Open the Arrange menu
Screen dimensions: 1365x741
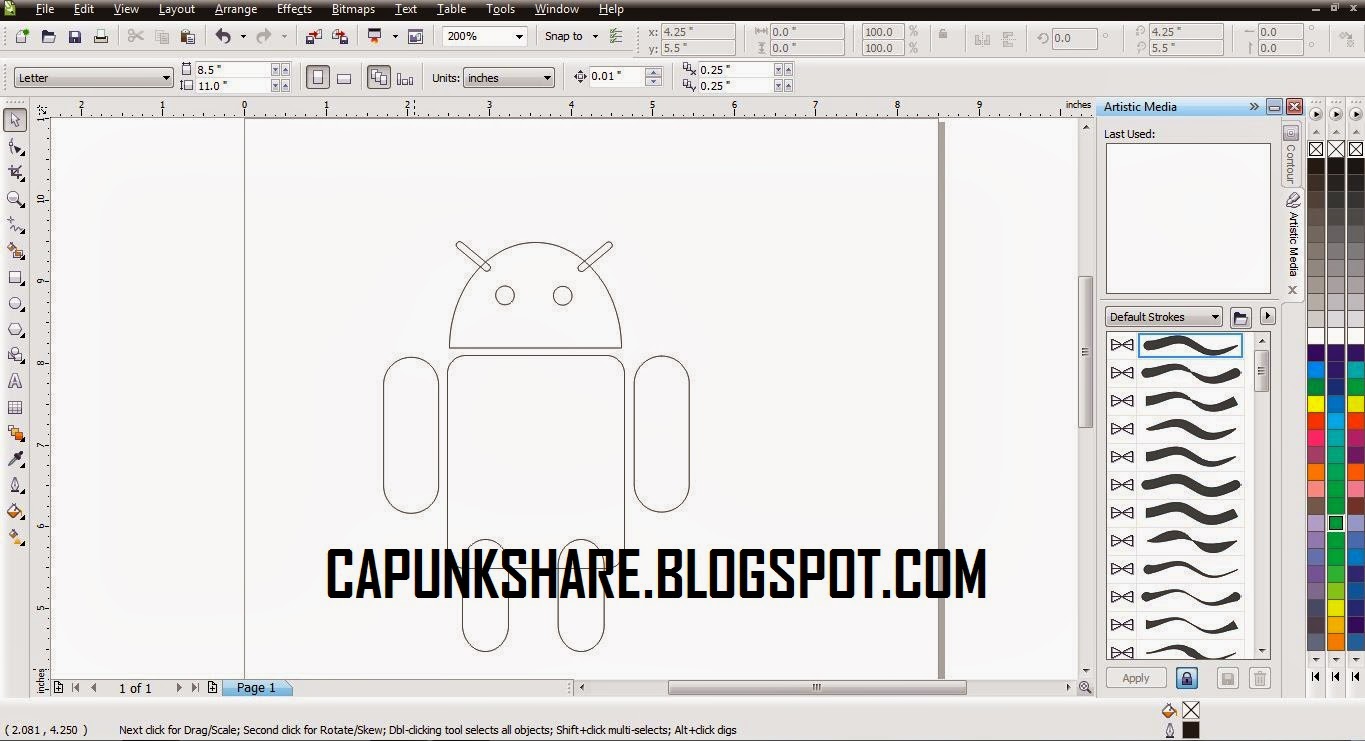[x=235, y=9]
